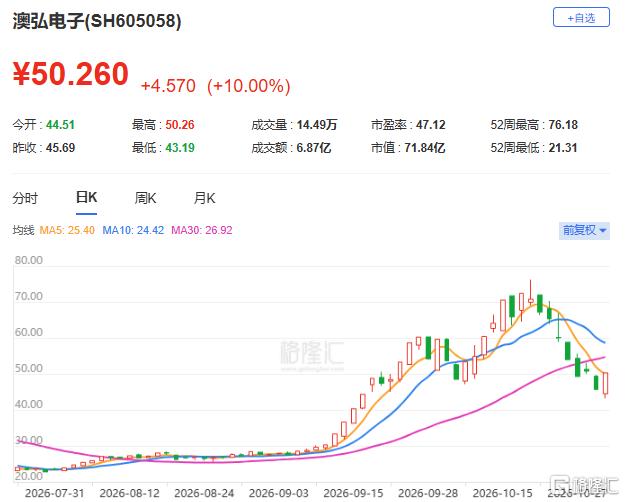Click the 60.00 price axis label
The width and height of the screenshot is (625, 502).
[x=28, y=332]
